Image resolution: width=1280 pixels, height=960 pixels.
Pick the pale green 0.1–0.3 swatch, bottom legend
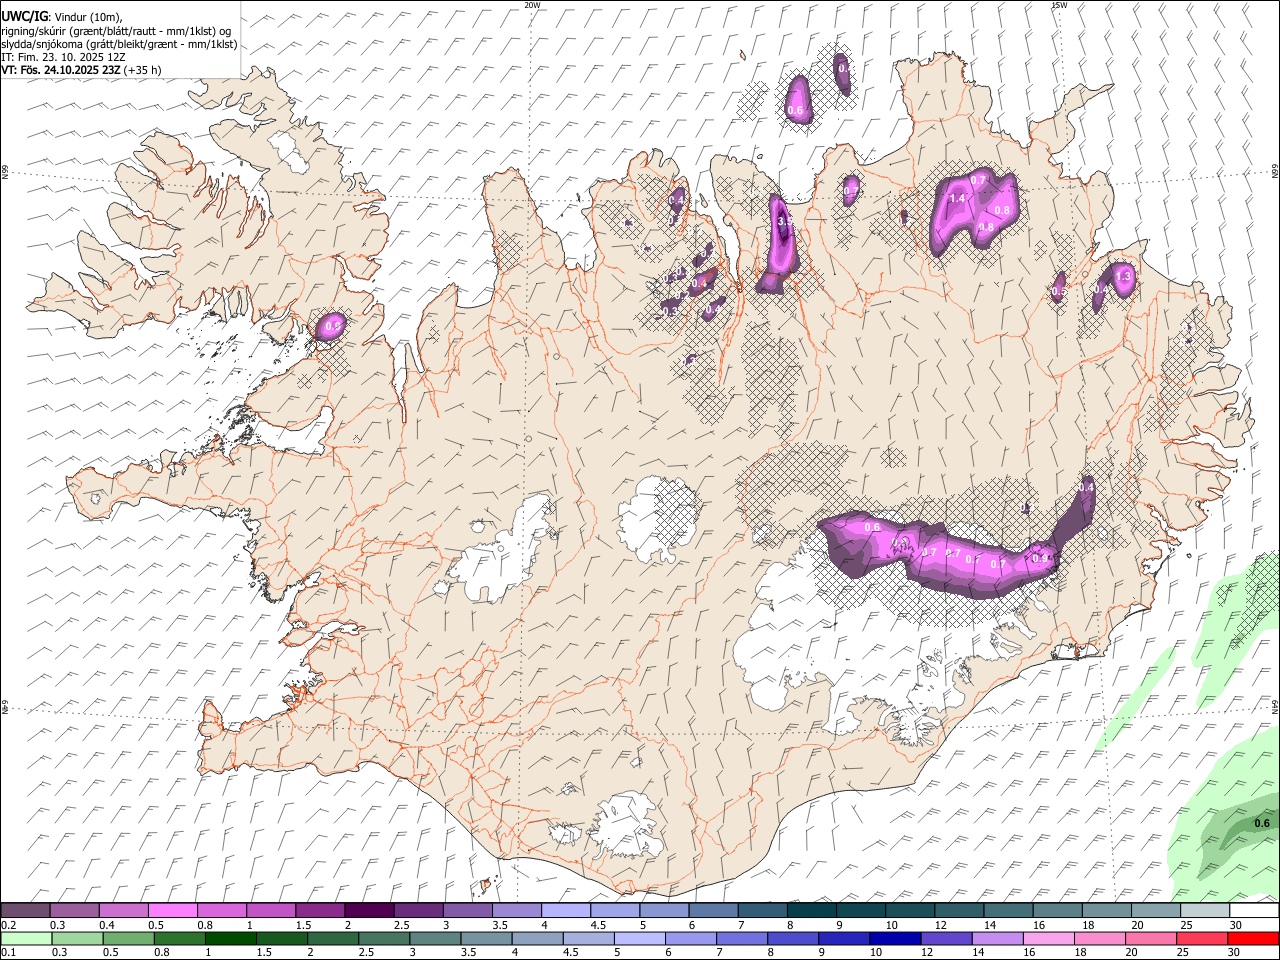26,939
